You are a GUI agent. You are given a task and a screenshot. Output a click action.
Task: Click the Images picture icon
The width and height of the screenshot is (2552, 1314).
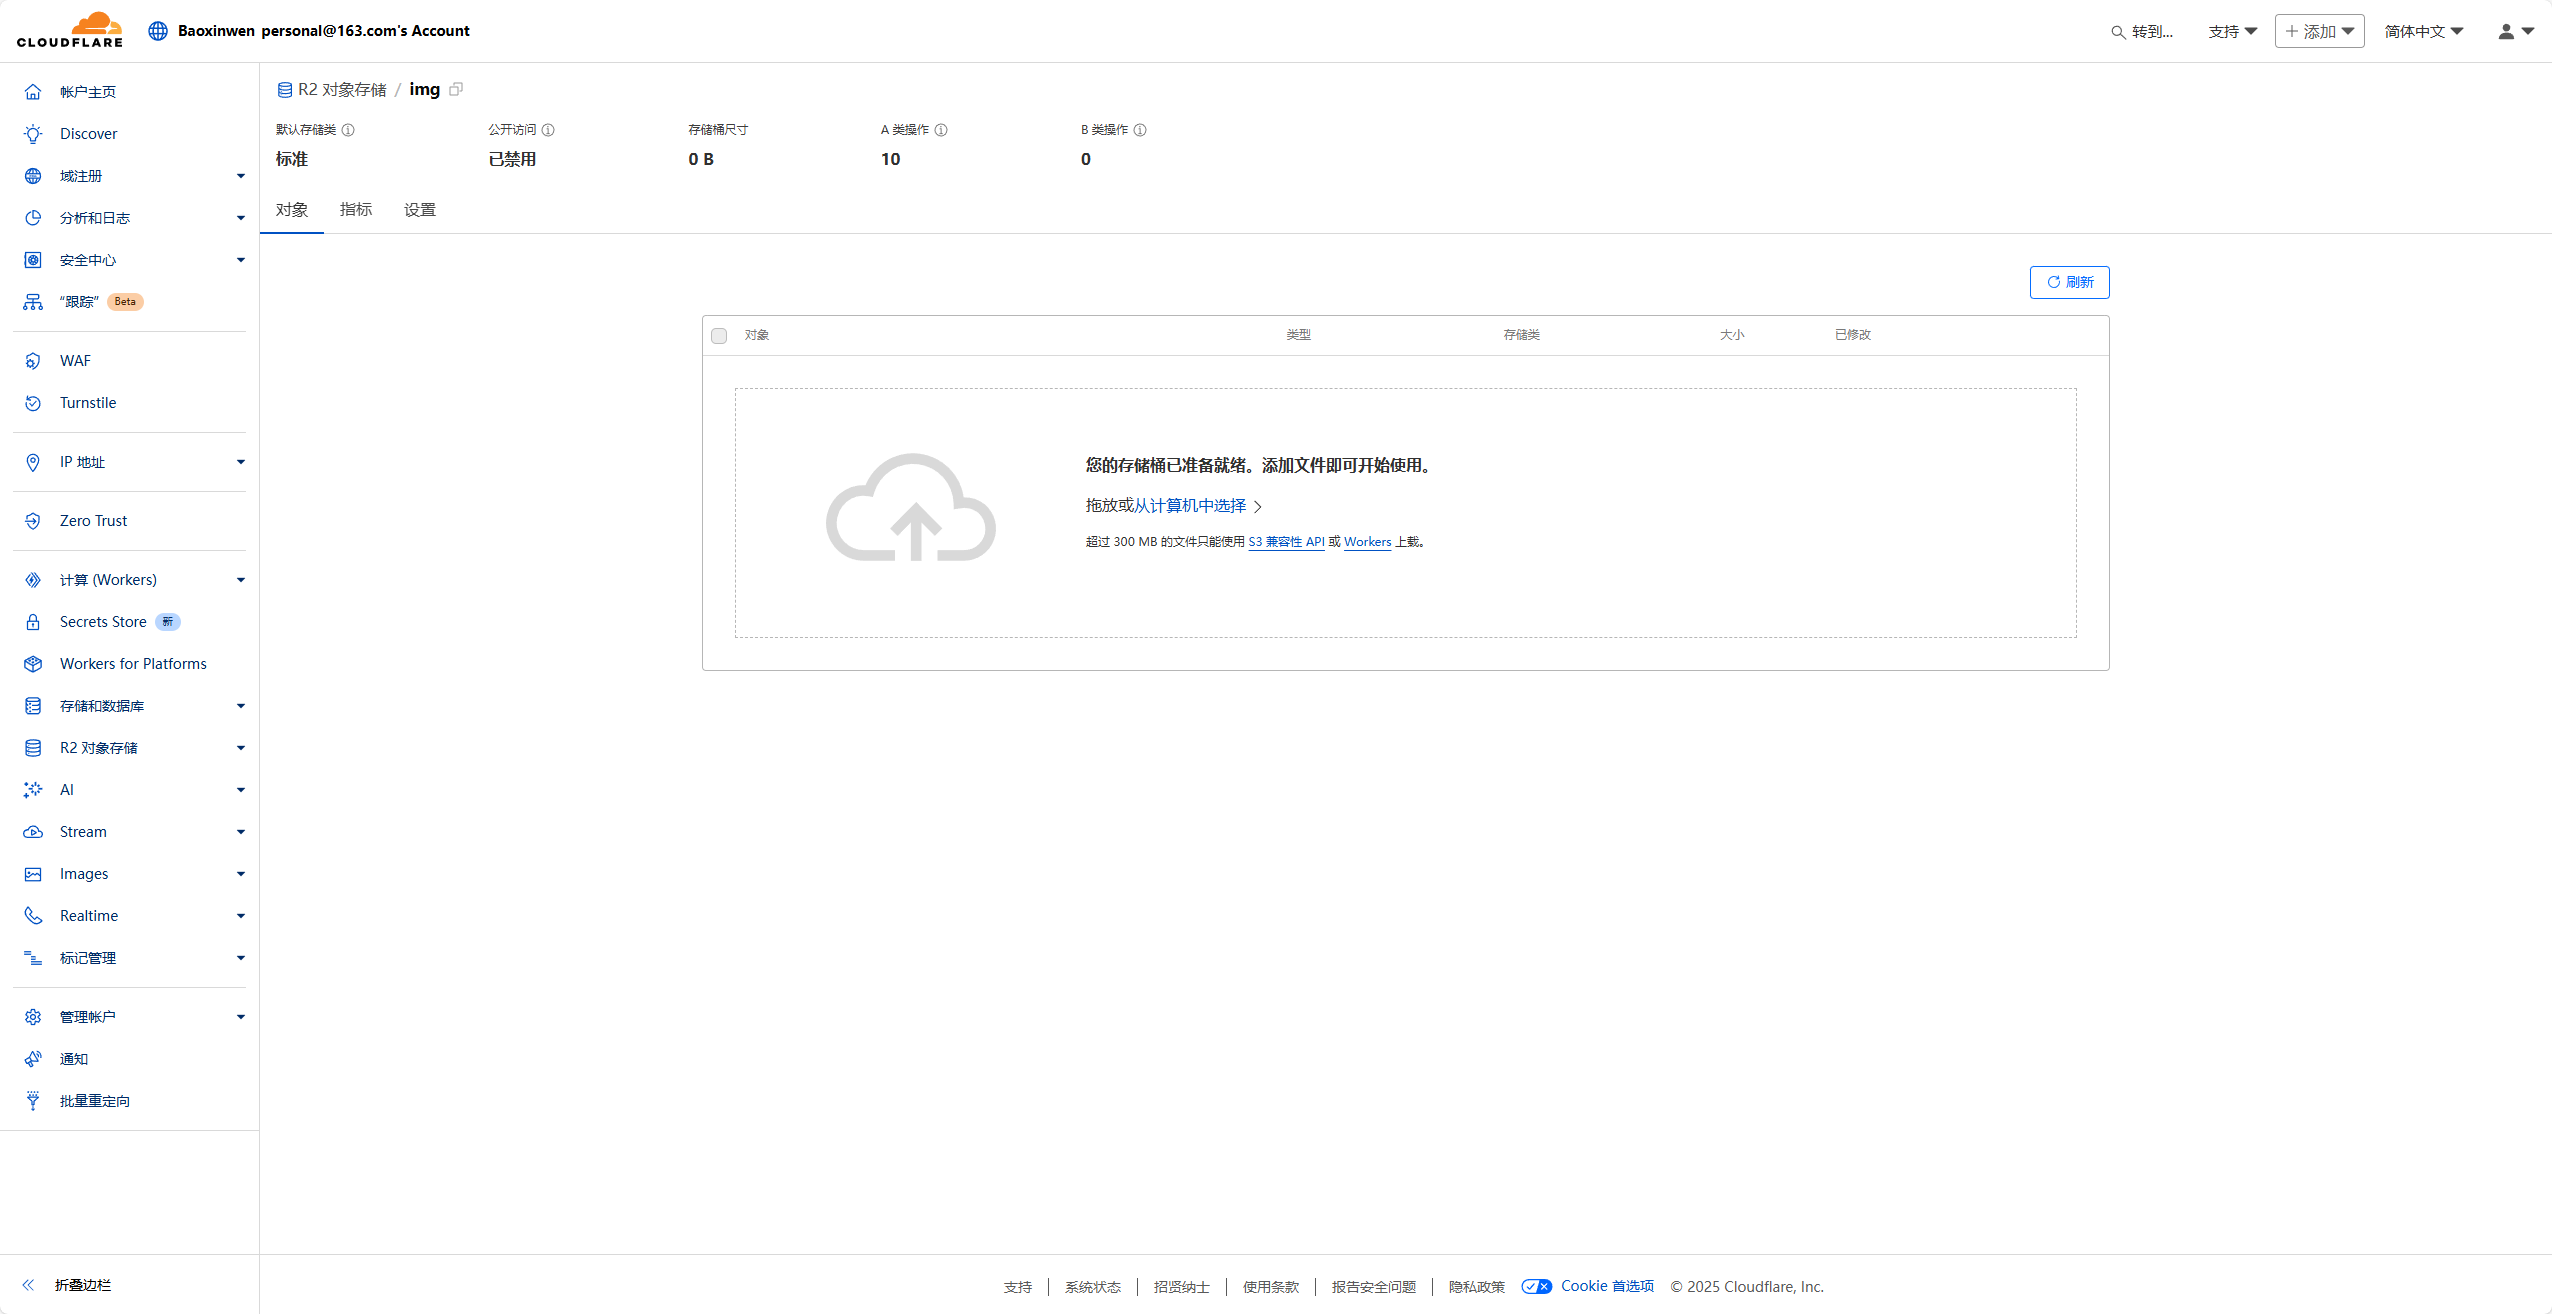pos(33,874)
